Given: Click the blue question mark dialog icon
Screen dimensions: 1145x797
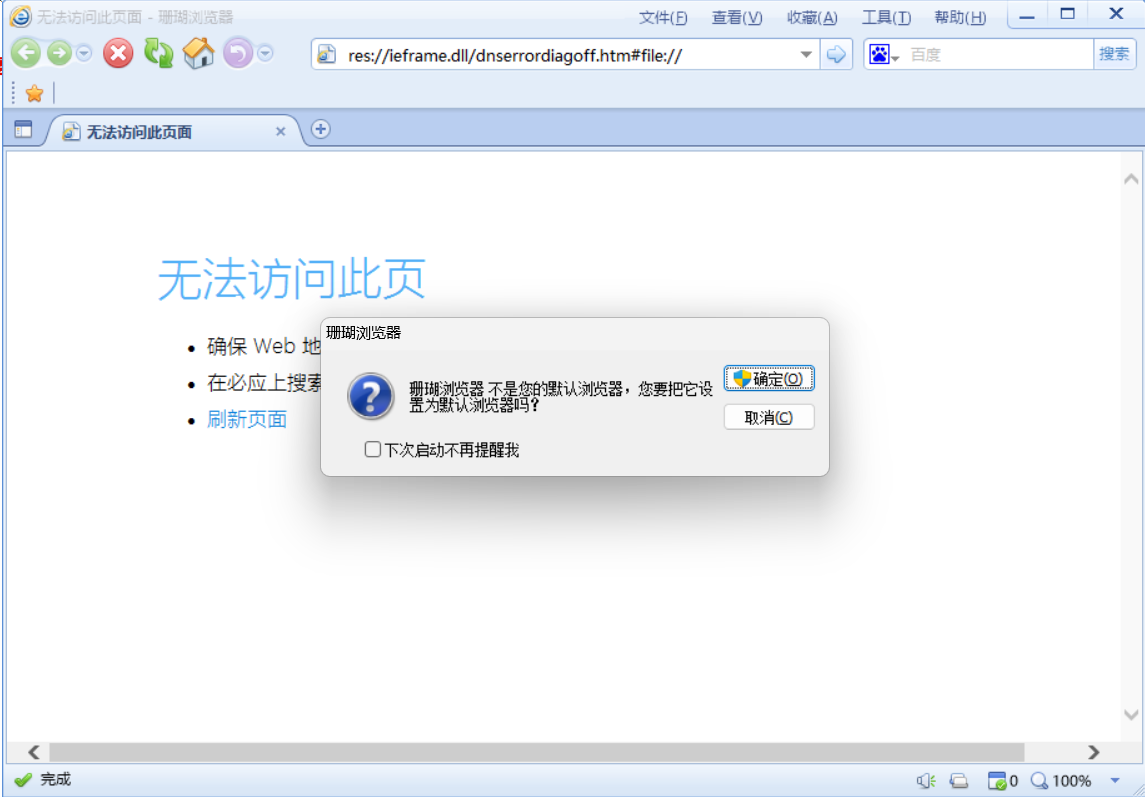Looking at the screenshot, I should tap(371, 397).
